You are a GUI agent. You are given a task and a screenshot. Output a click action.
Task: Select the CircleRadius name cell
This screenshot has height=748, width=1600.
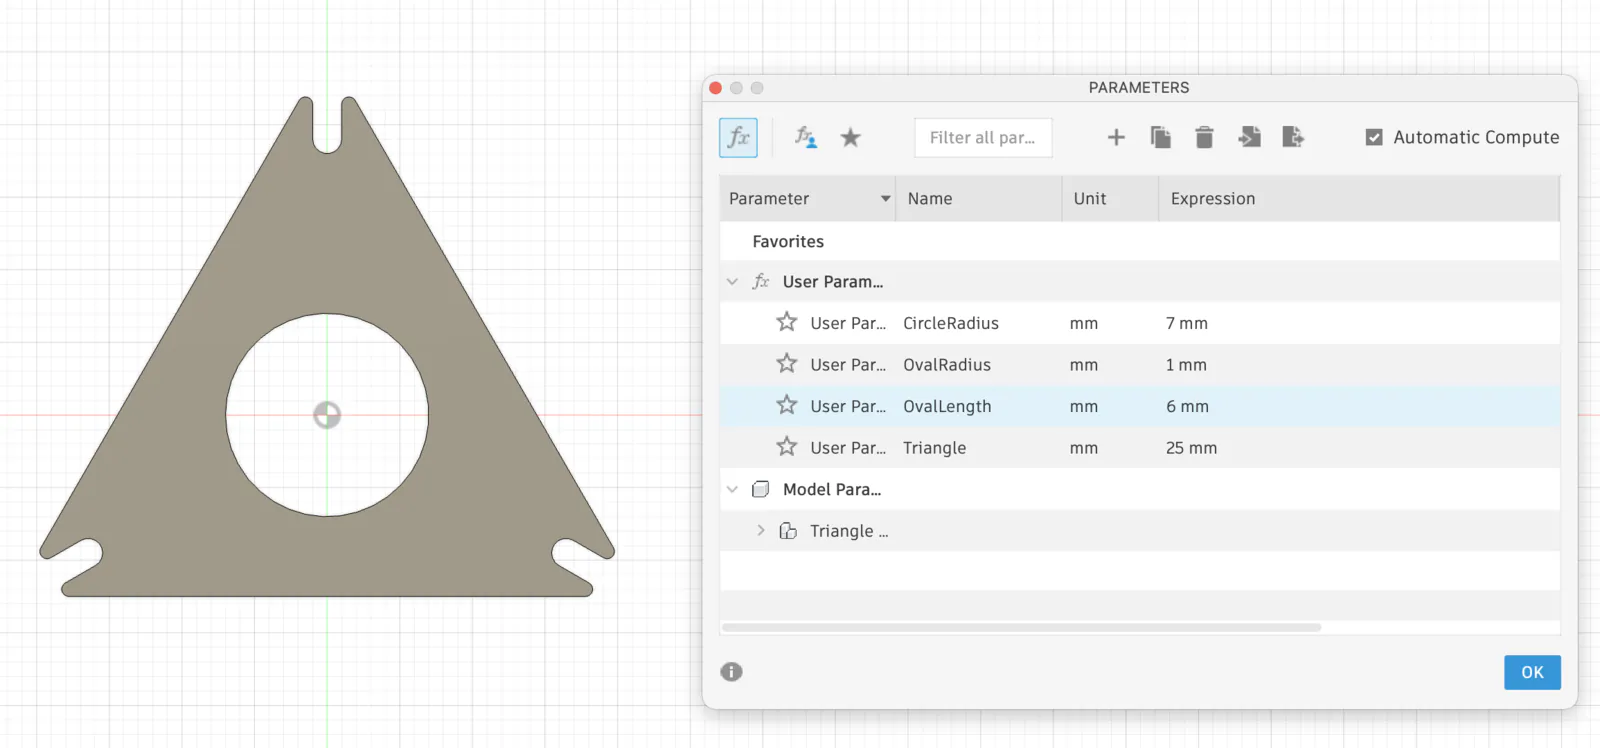(x=951, y=323)
